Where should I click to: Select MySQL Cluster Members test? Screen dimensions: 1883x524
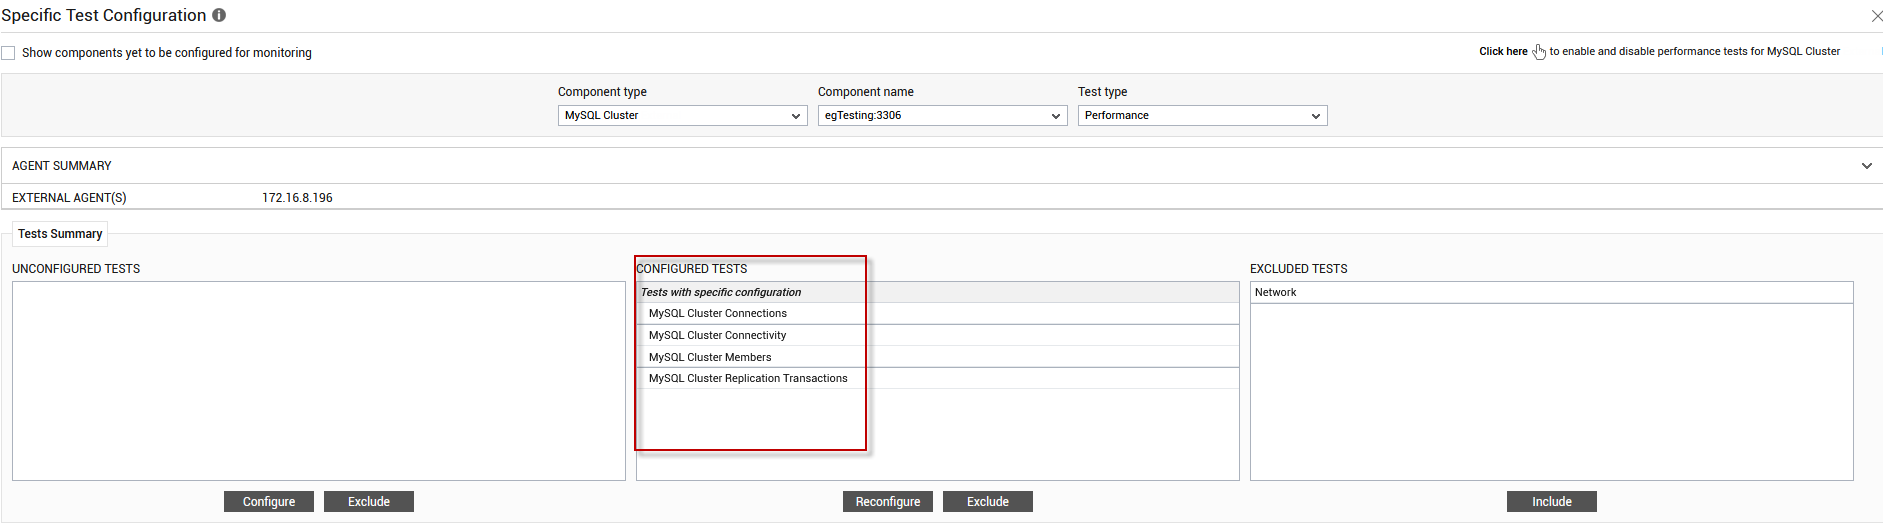tap(937, 357)
